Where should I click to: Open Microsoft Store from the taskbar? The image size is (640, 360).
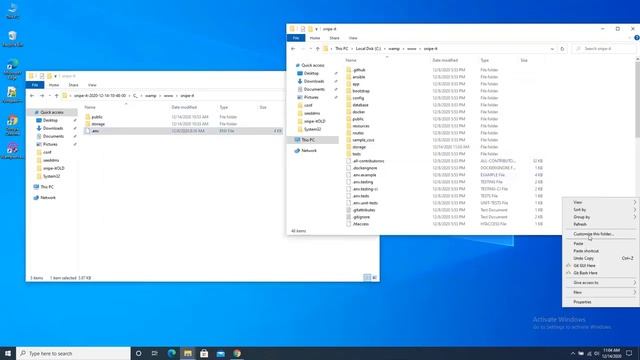(204, 353)
